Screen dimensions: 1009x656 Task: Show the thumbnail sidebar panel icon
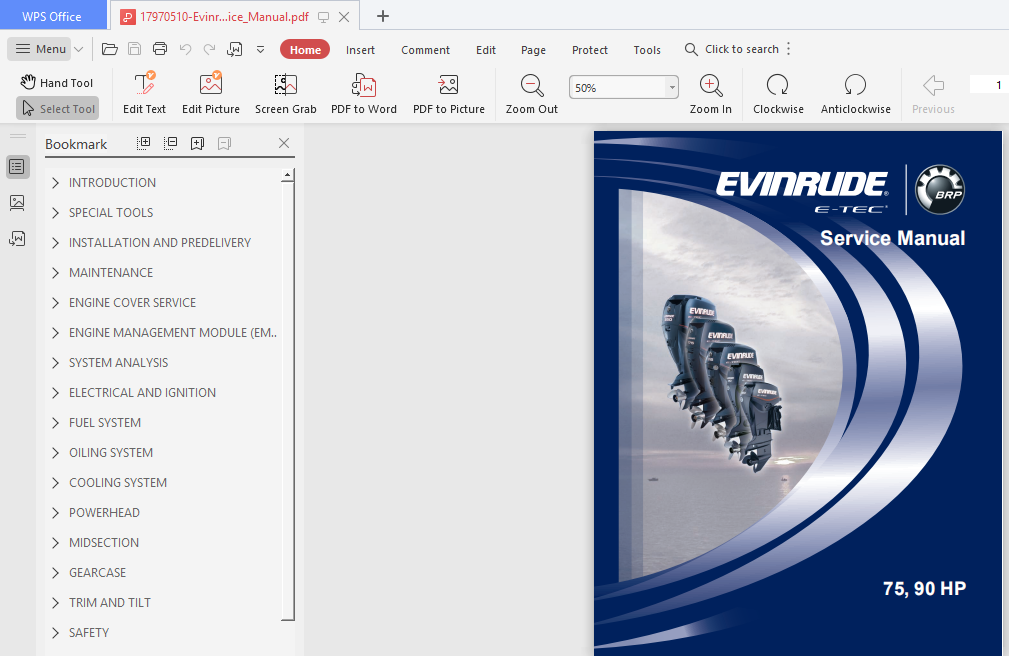17,203
